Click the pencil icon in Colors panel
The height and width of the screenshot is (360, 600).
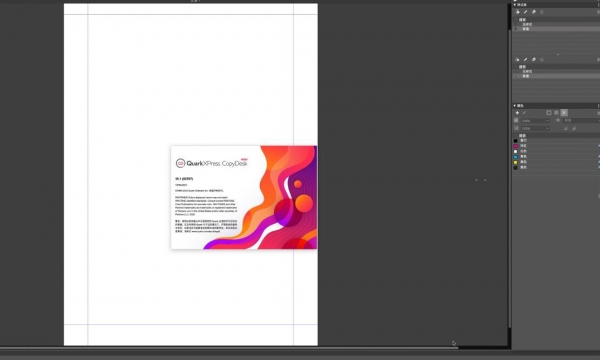[x=524, y=113]
